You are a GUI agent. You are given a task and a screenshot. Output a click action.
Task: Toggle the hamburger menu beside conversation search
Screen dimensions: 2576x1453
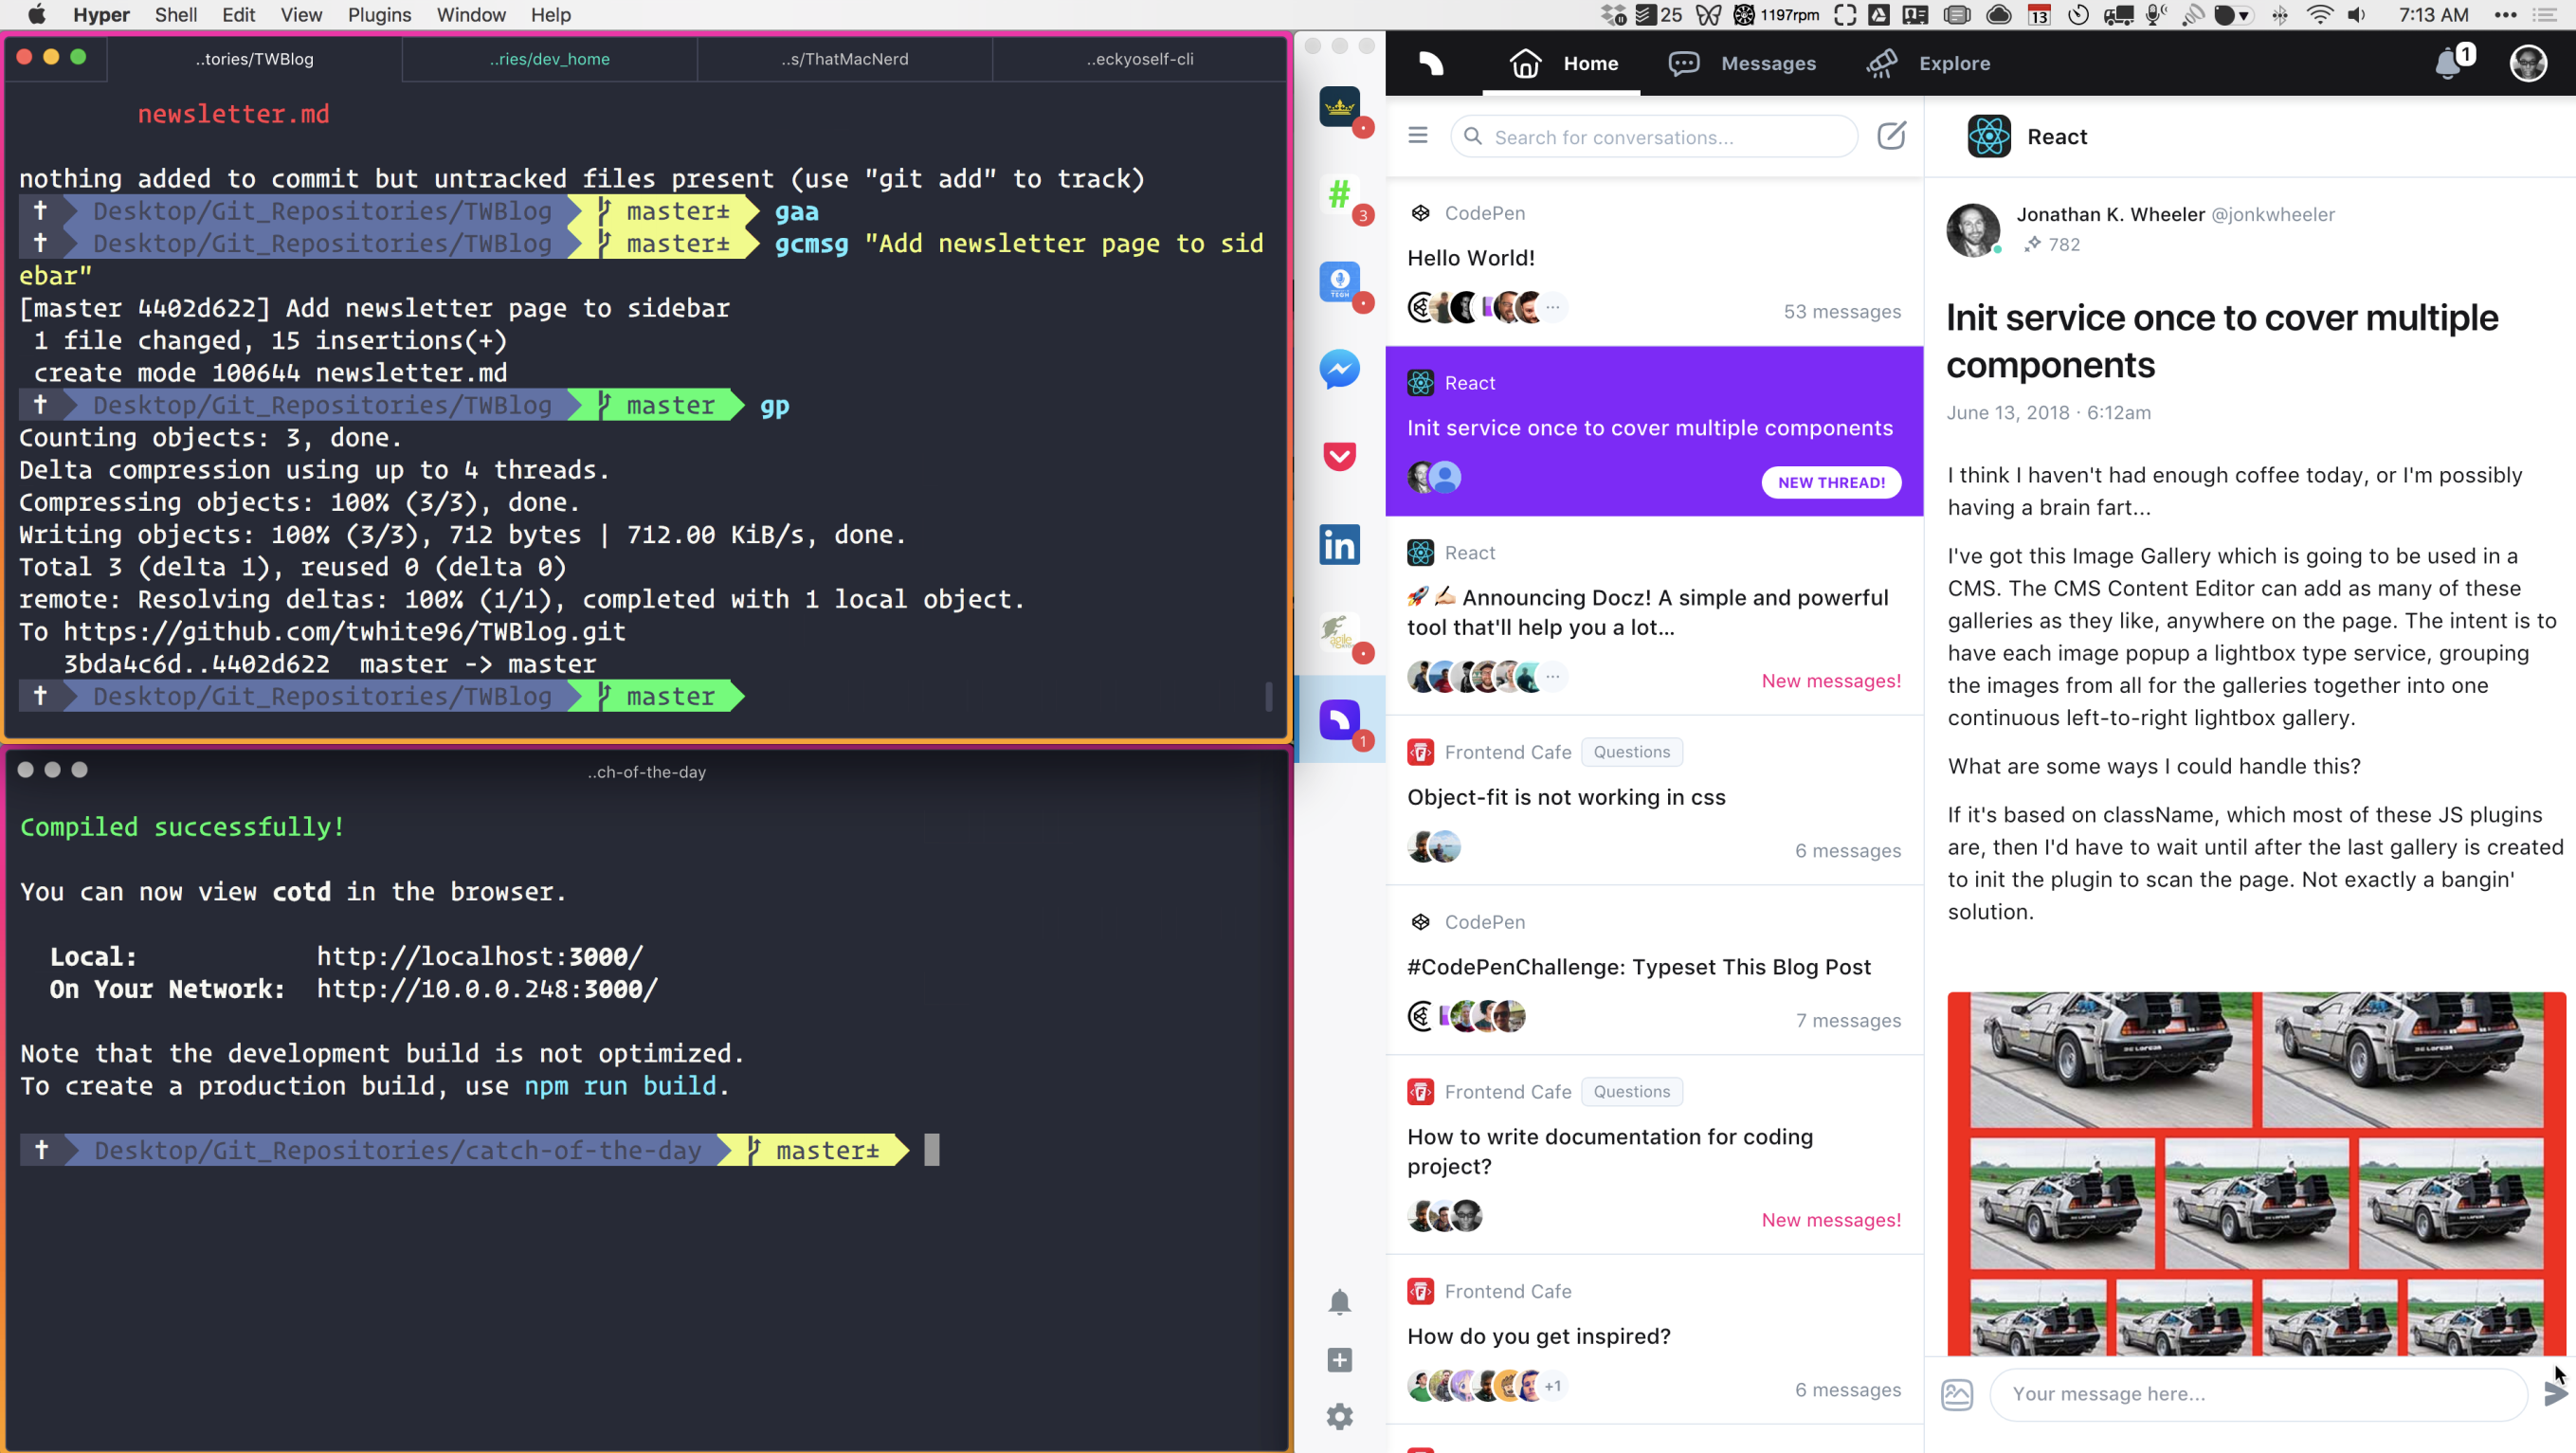coord(1418,135)
